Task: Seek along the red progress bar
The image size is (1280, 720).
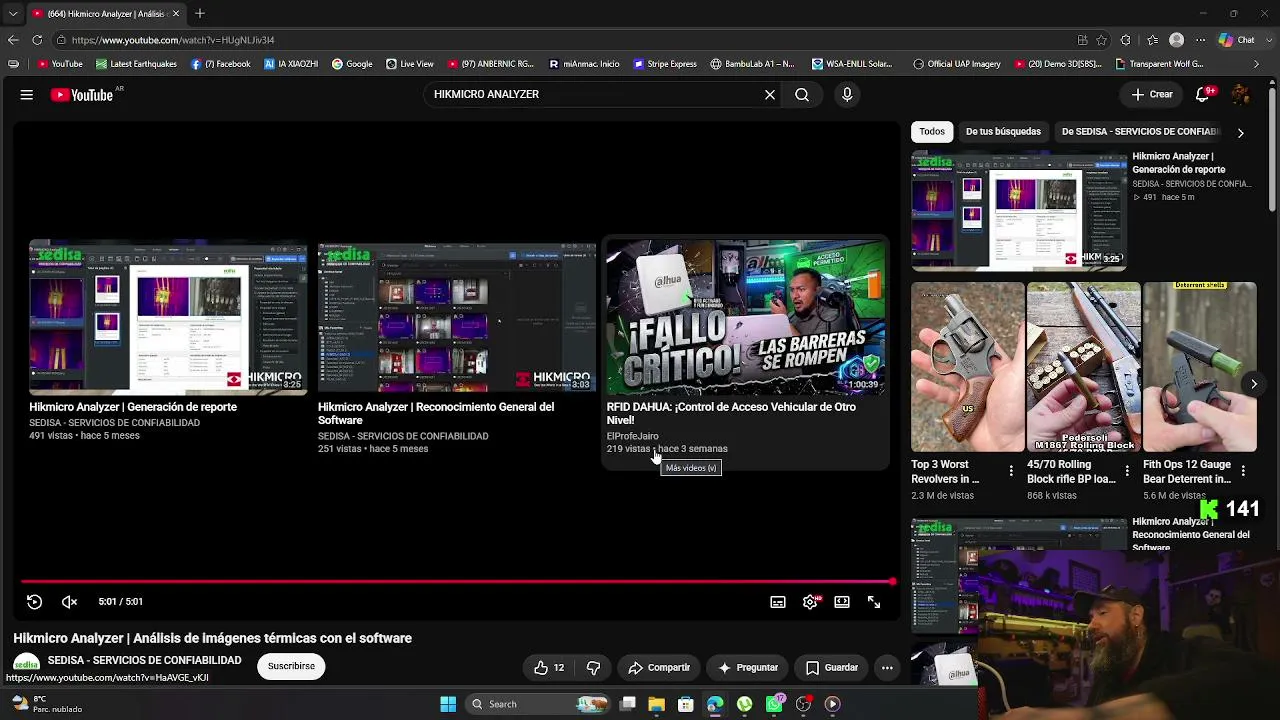Action: click(457, 581)
